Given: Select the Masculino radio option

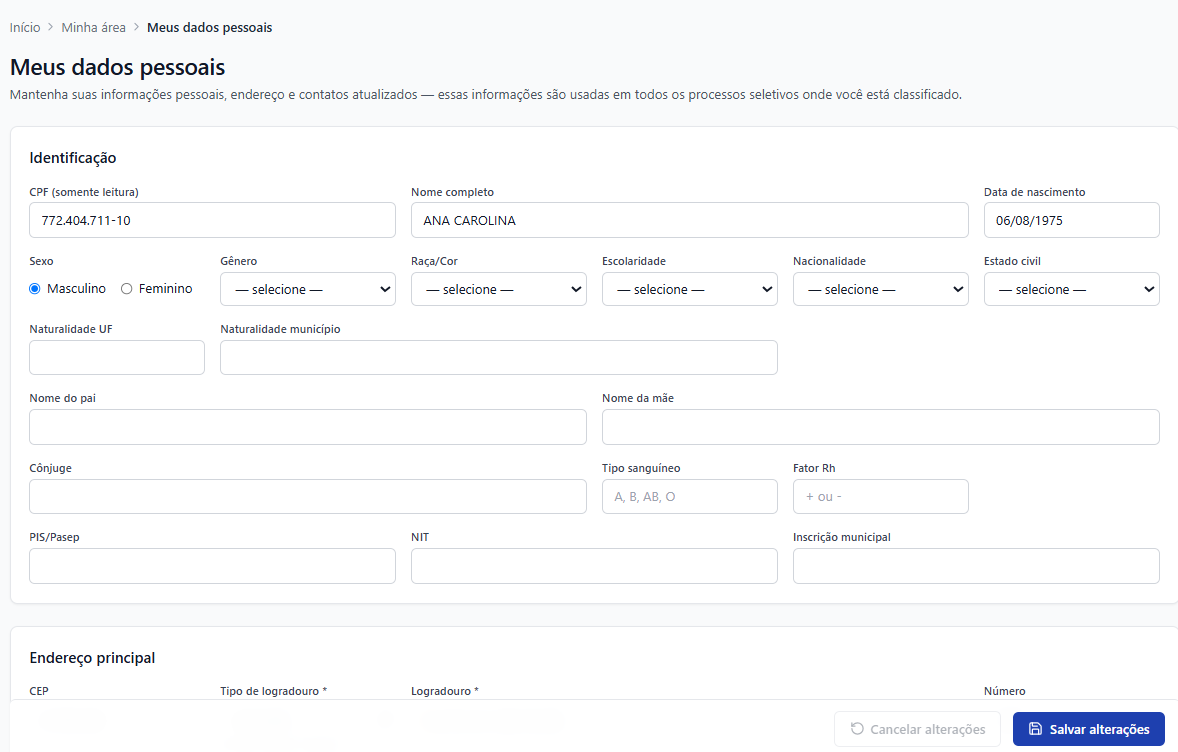Looking at the screenshot, I should click(x=35, y=288).
